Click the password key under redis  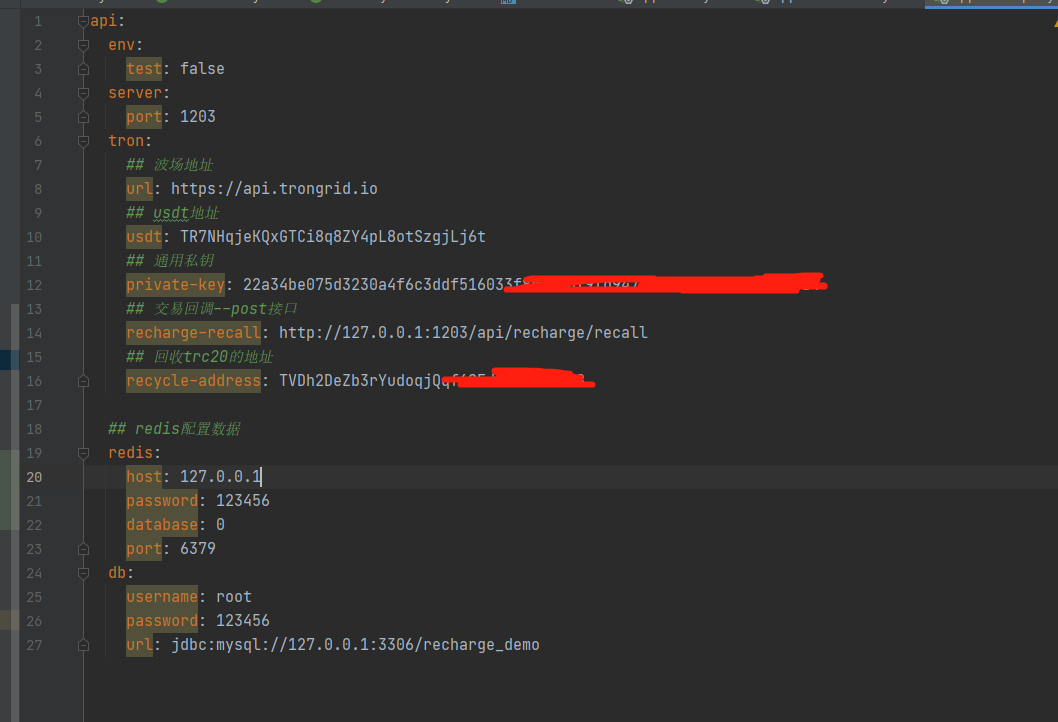pos(162,501)
